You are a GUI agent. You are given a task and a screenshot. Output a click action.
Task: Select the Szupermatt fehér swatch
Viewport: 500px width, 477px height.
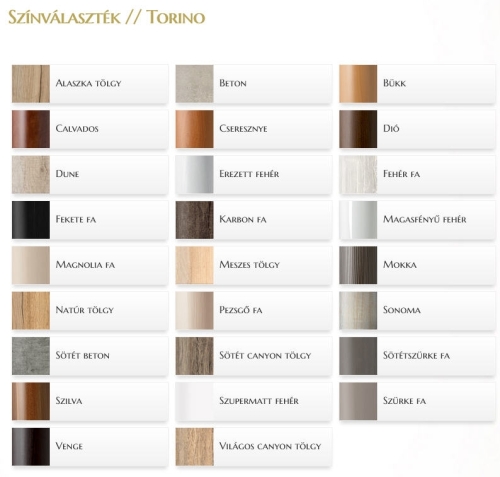click(x=195, y=401)
